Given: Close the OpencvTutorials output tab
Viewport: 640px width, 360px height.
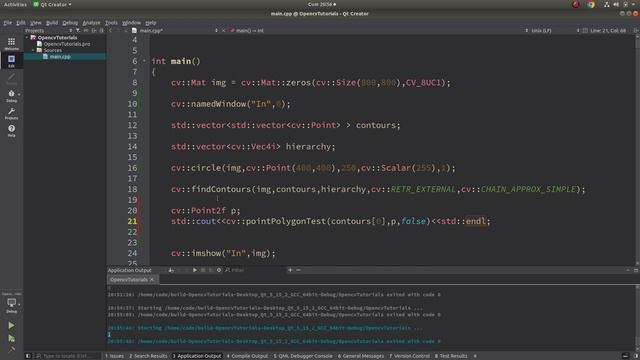Looking at the screenshot, I should [x=152, y=280].
